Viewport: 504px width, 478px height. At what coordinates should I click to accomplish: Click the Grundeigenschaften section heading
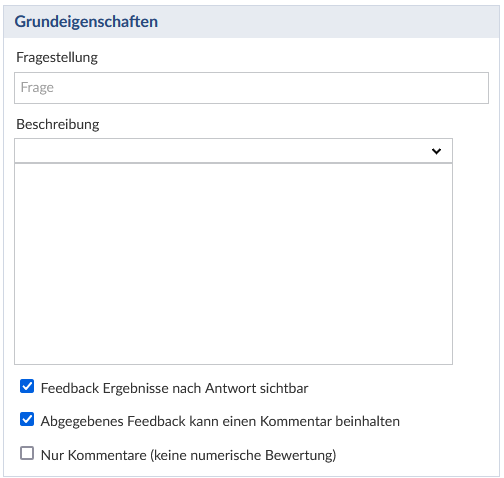tap(86, 22)
